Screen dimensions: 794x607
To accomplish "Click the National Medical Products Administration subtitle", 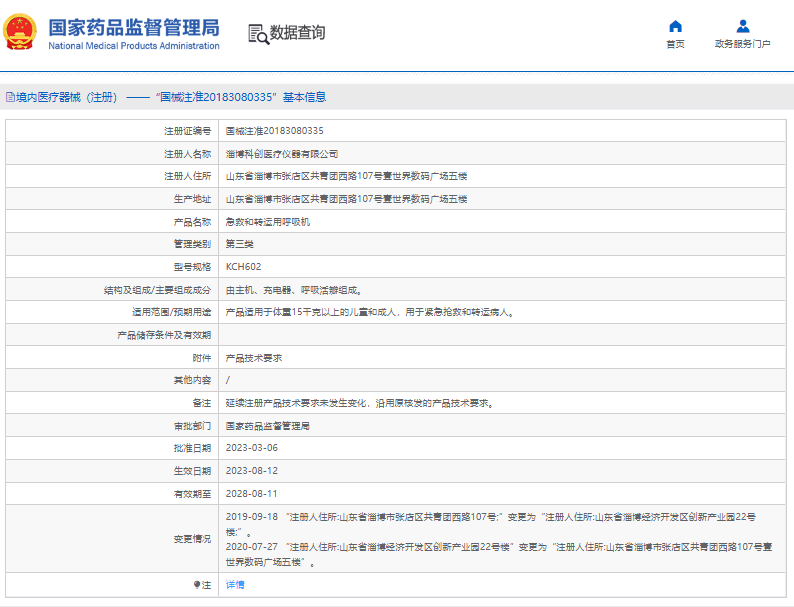I will (x=133, y=46).
